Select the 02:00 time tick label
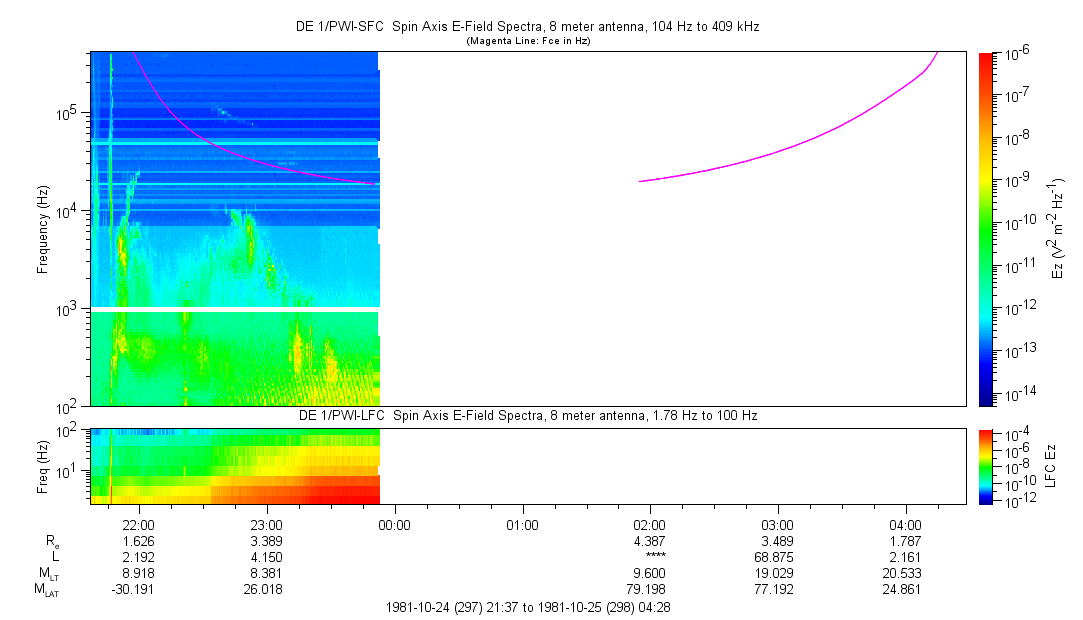The width and height of the screenshot is (1083, 620). pyautogui.click(x=650, y=525)
